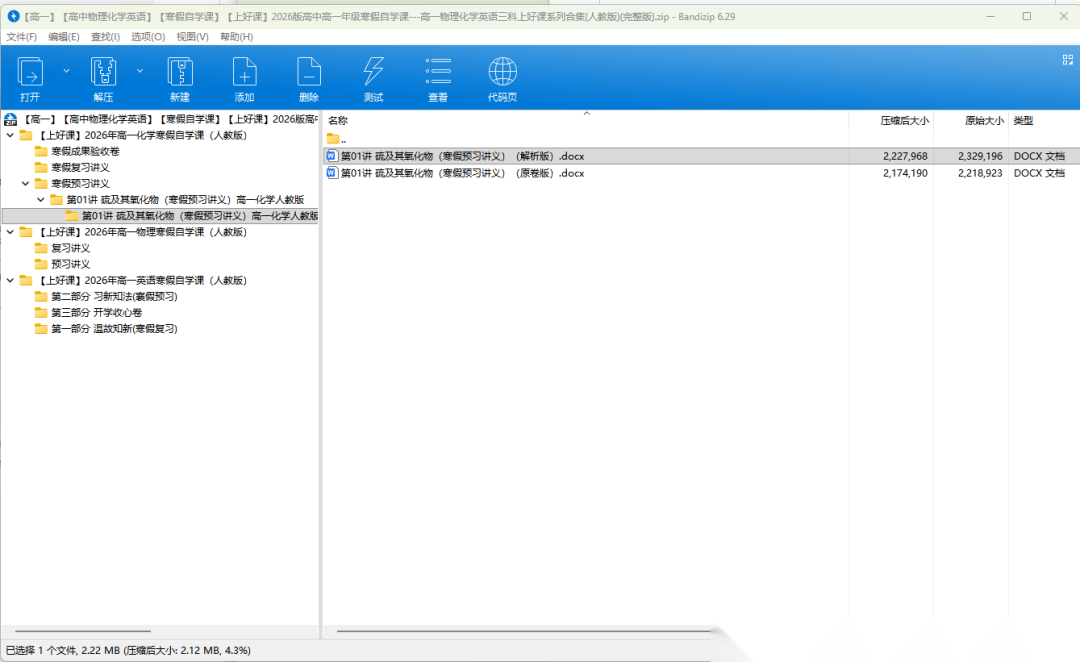Collapse the 寒假预习讲义 tree folder

click(x=26, y=184)
